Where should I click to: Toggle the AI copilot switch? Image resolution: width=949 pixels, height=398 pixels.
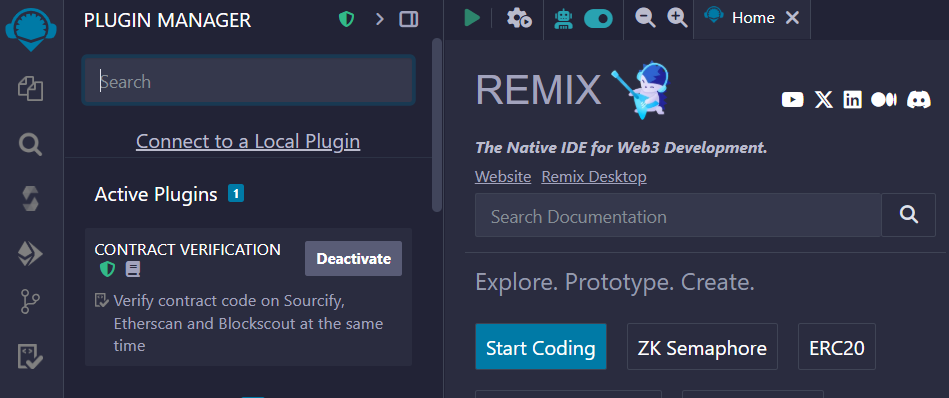(598, 19)
